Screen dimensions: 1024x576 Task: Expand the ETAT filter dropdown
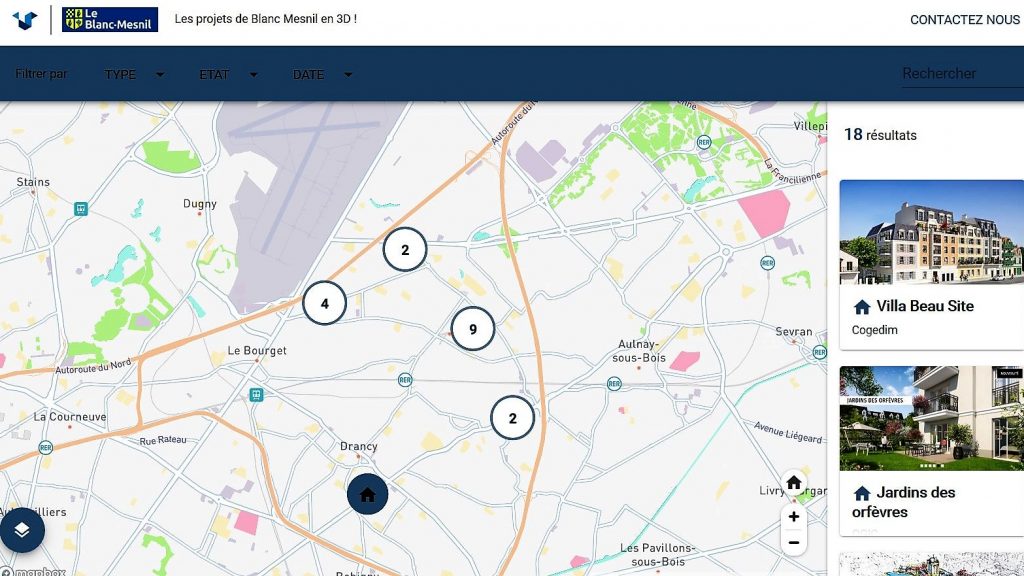point(228,74)
